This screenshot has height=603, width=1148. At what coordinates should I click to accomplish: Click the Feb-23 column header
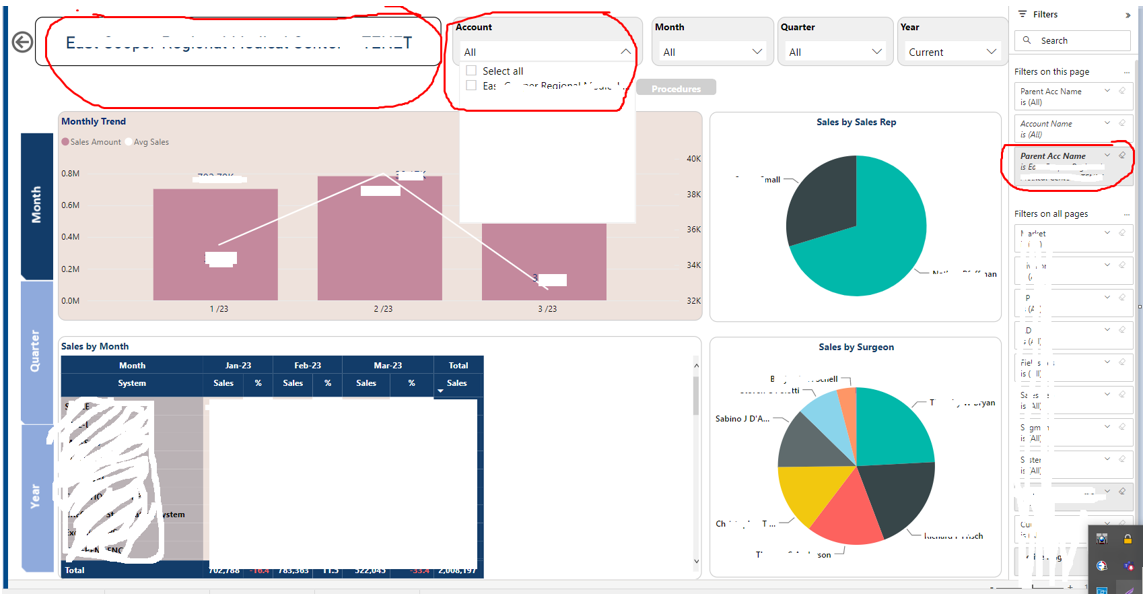pyautogui.click(x=308, y=365)
